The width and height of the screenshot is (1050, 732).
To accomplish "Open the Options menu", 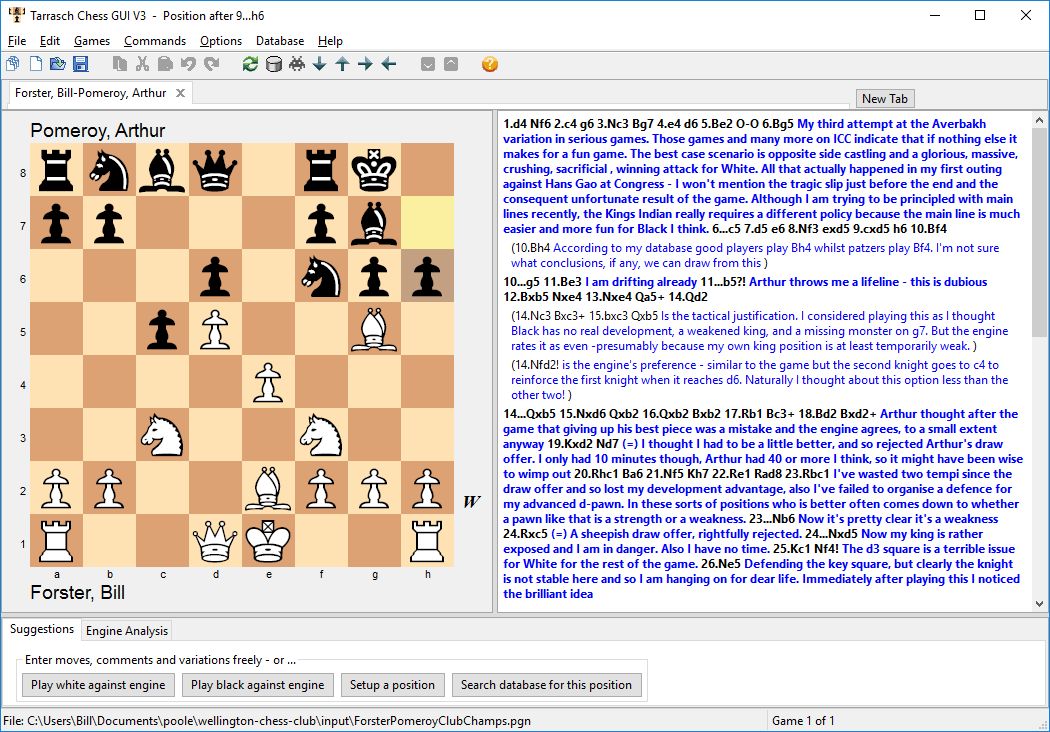I will tap(221, 41).
